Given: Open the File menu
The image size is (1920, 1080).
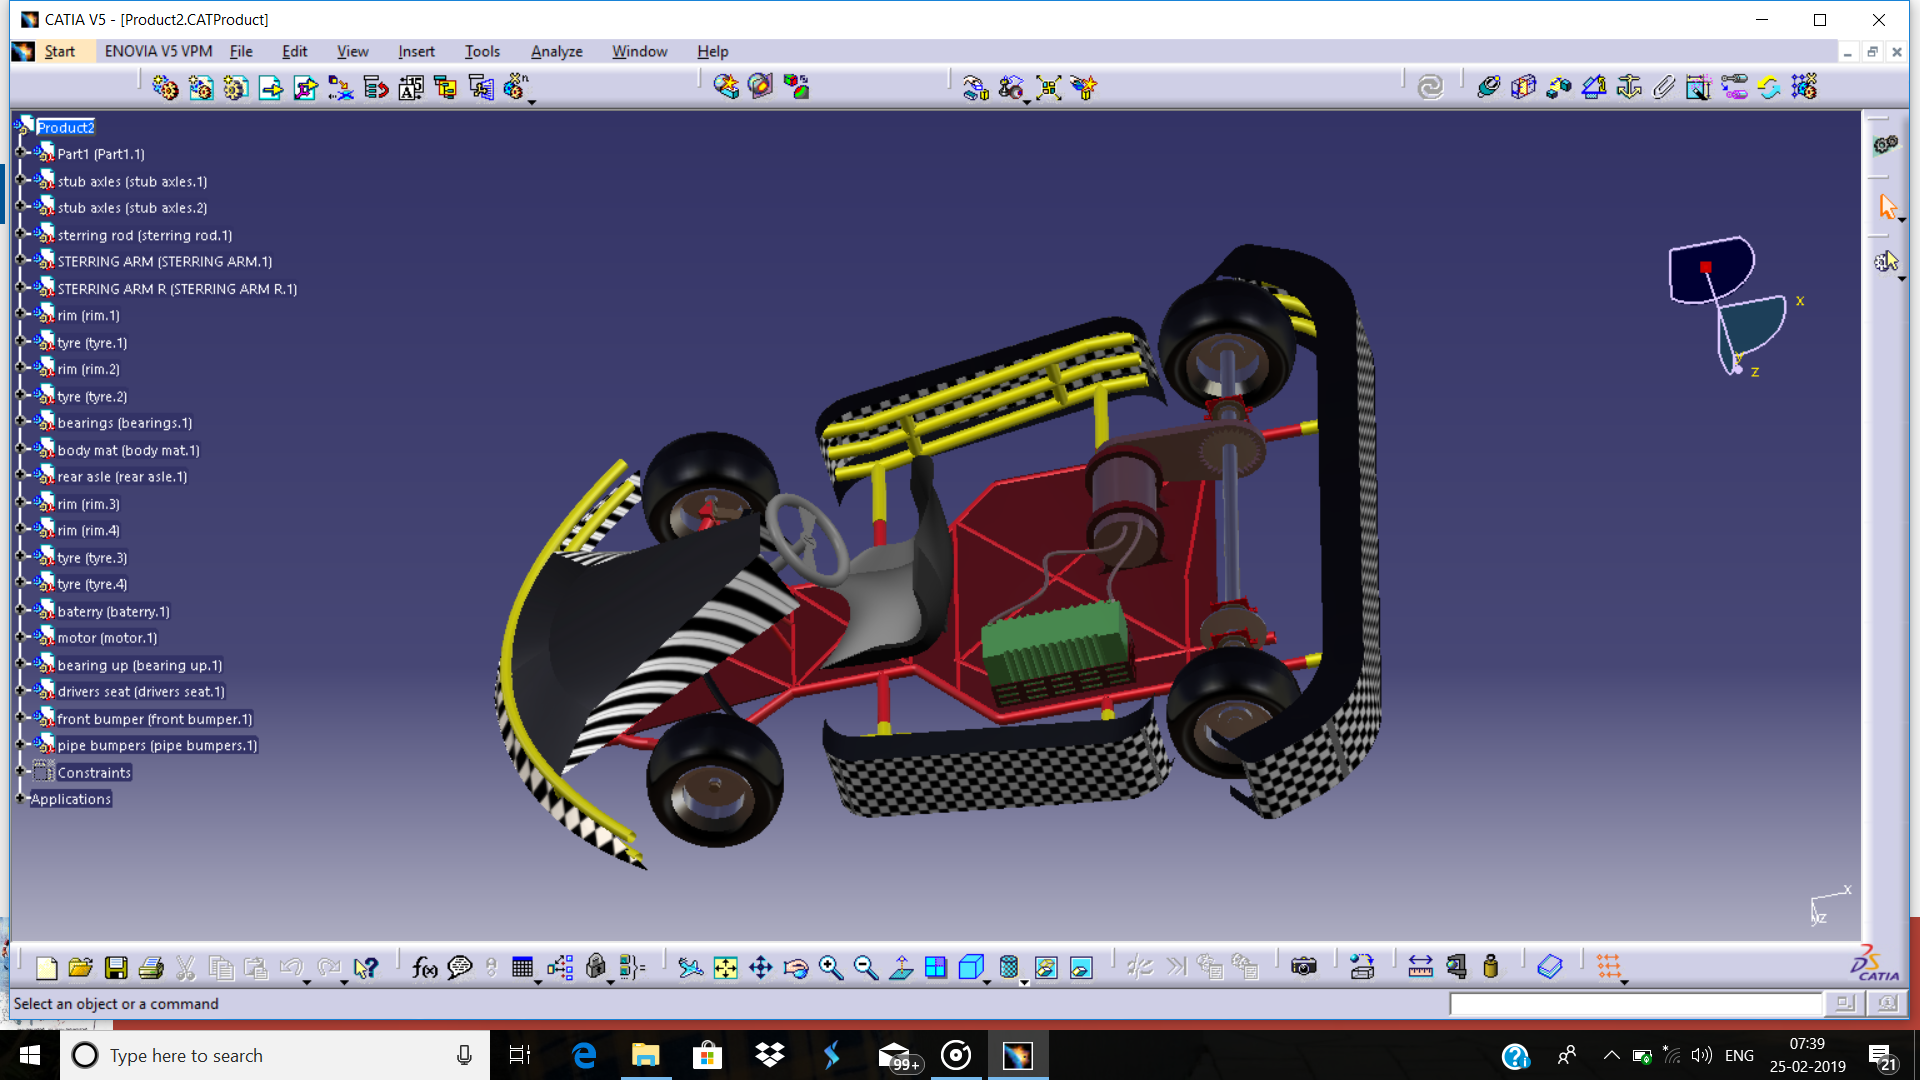Looking at the screenshot, I should [241, 51].
